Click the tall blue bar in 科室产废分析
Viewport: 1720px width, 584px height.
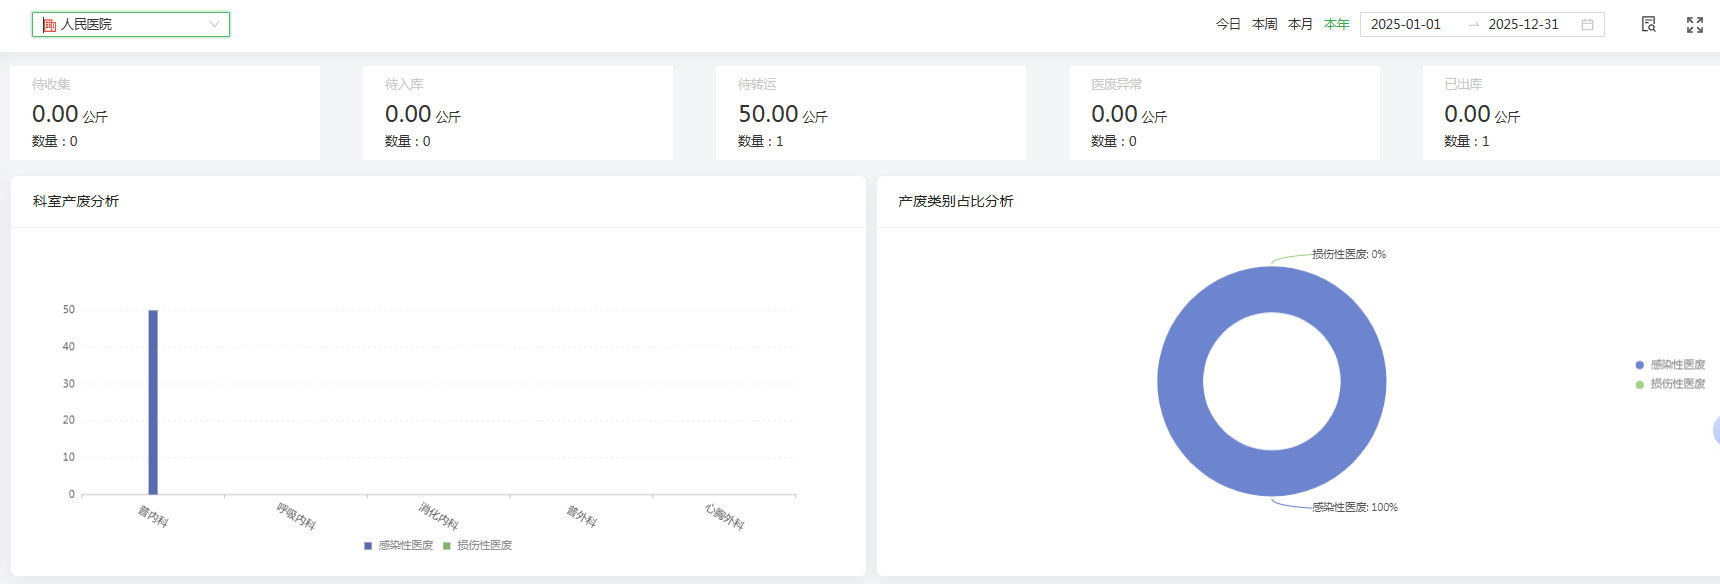153,402
